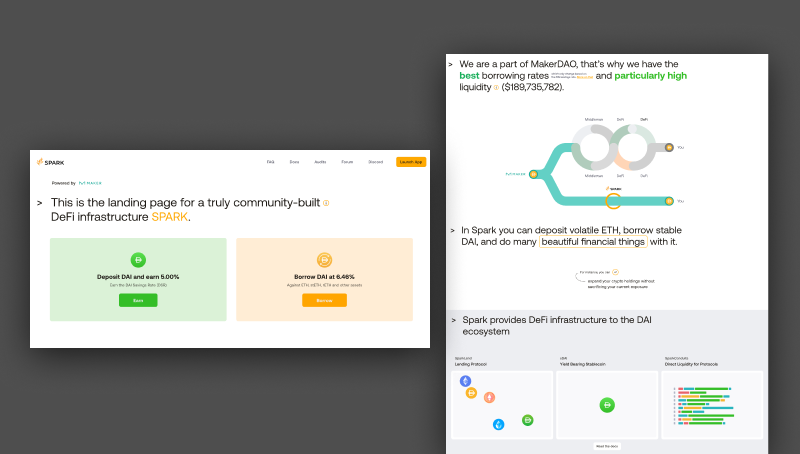
Task: Click the small check icon after 'For instance'
Action: [615, 272]
